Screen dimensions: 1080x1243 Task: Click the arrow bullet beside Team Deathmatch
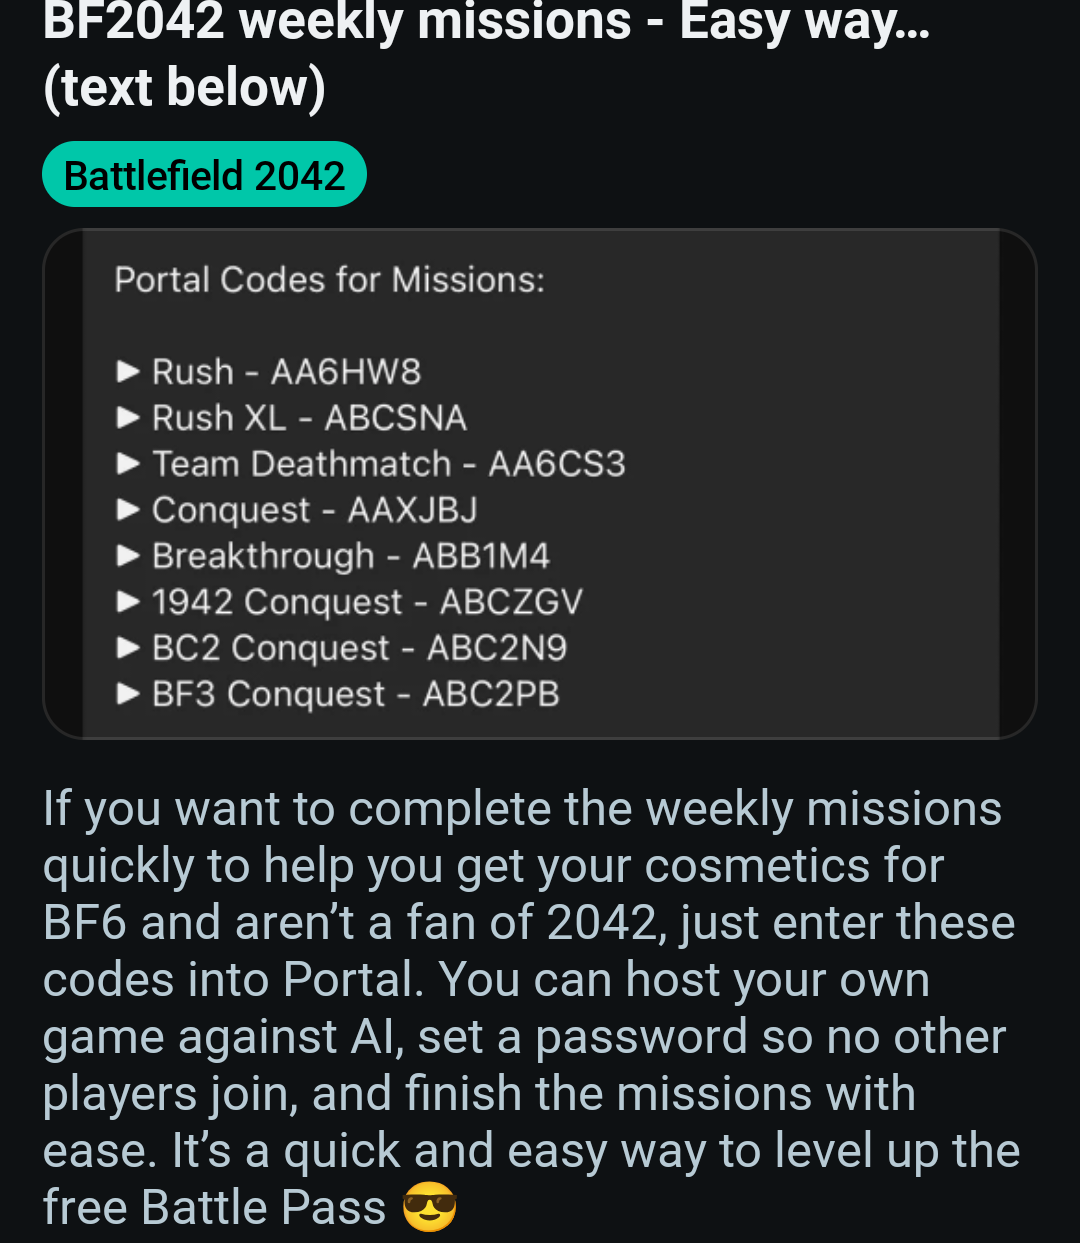[x=128, y=464]
